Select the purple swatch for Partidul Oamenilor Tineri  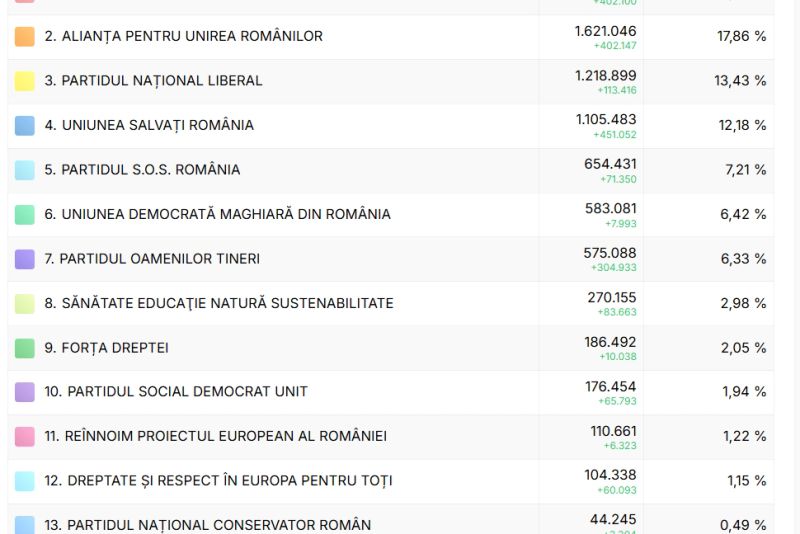pos(25,259)
